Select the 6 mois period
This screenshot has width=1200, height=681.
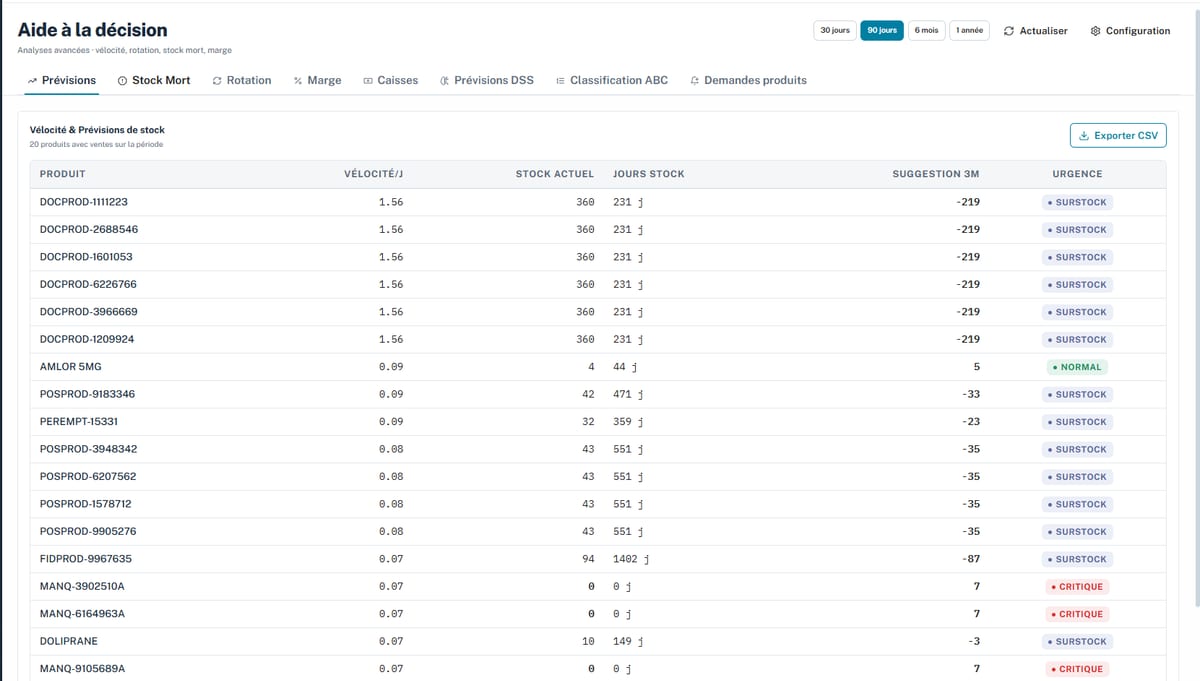point(926,30)
